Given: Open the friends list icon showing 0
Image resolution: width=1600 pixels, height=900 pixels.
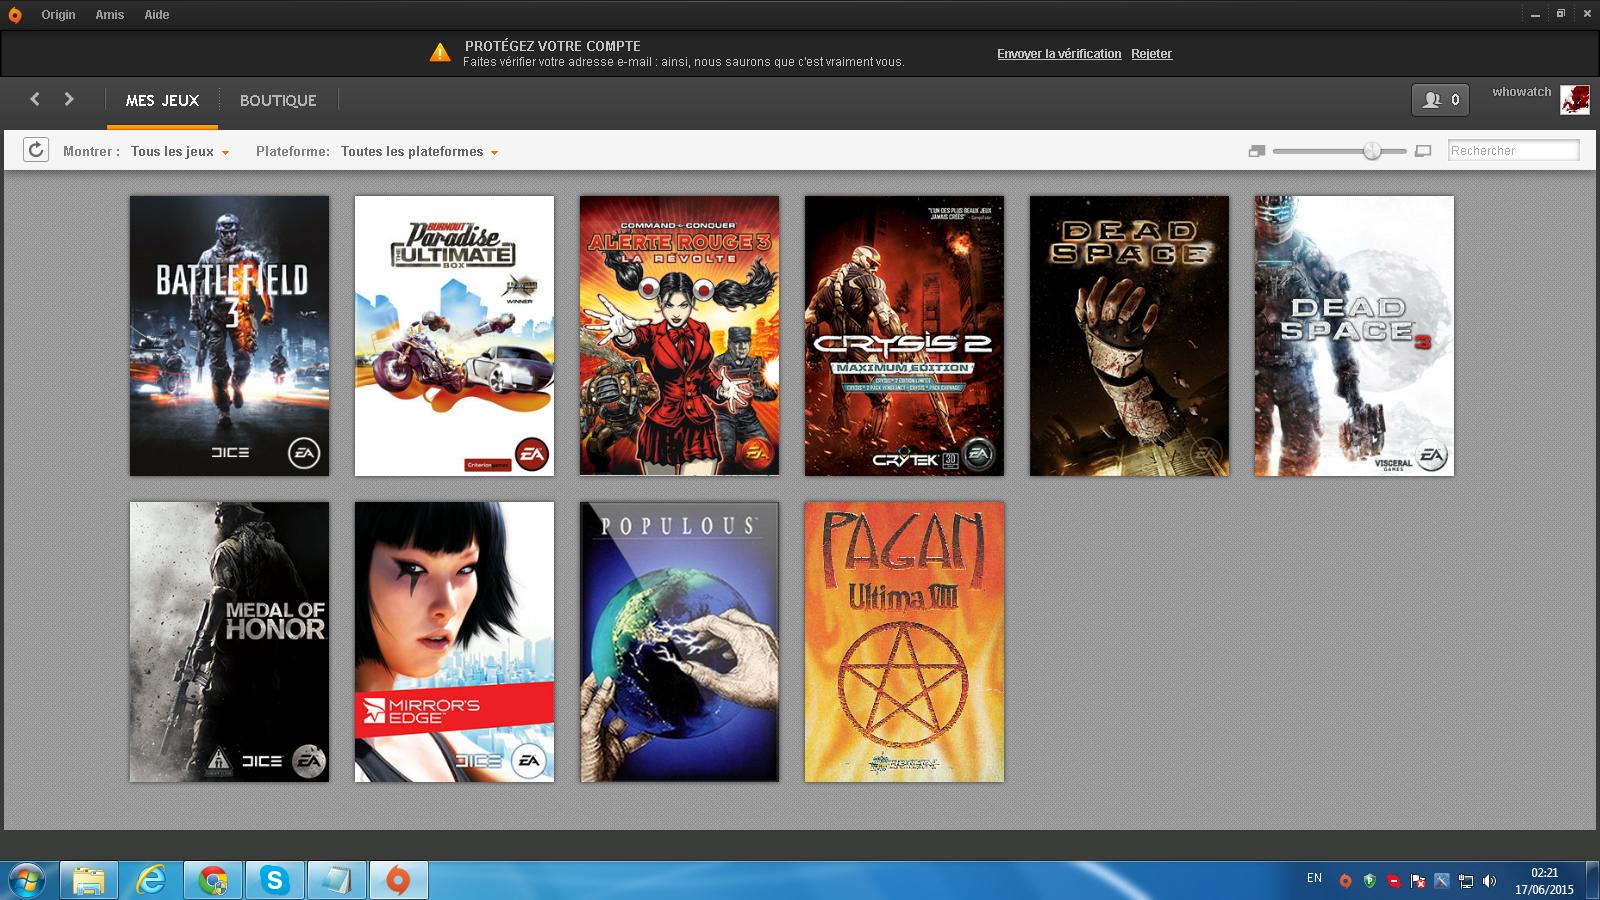Looking at the screenshot, I should click(1440, 100).
